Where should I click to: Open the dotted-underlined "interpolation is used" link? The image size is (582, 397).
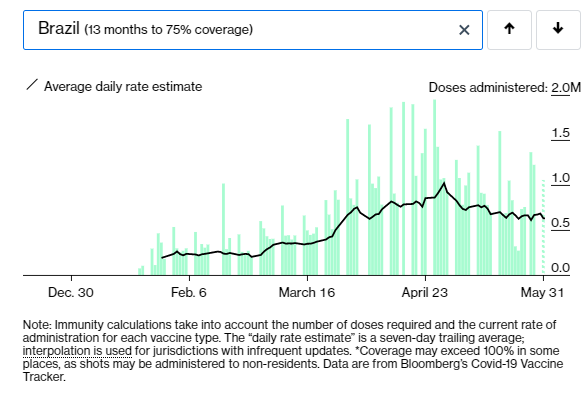click(x=77, y=351)
